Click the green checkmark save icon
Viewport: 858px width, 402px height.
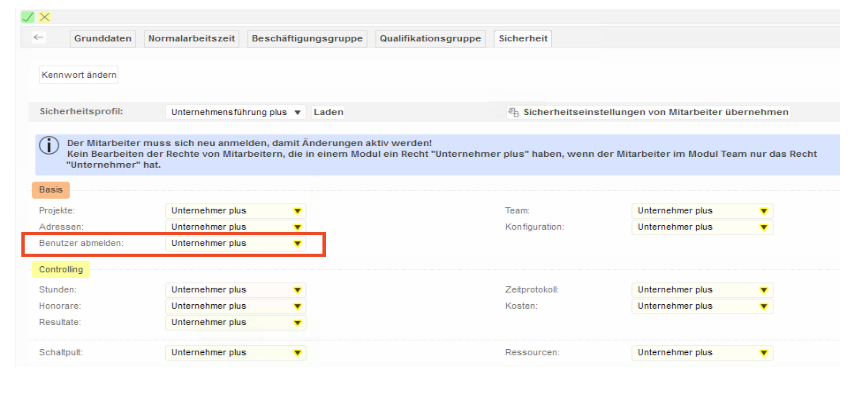click(x=28, y=17)
